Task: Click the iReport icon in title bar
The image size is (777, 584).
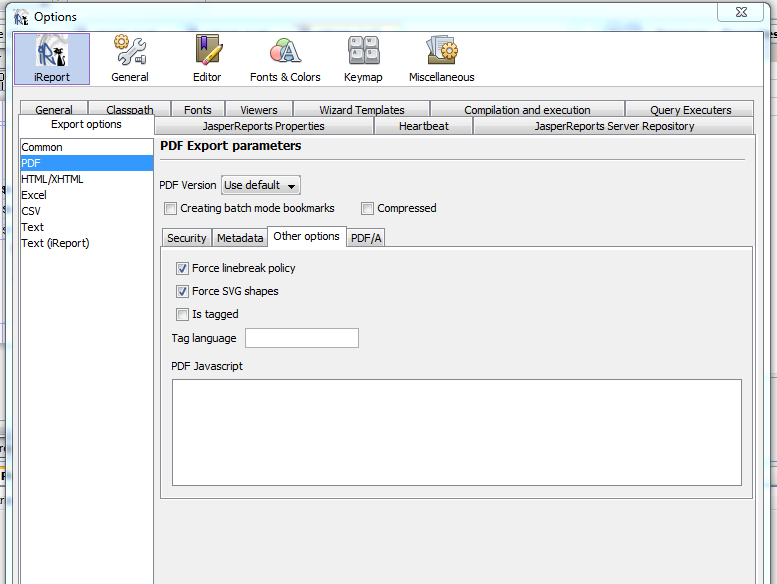Action: 21,17
